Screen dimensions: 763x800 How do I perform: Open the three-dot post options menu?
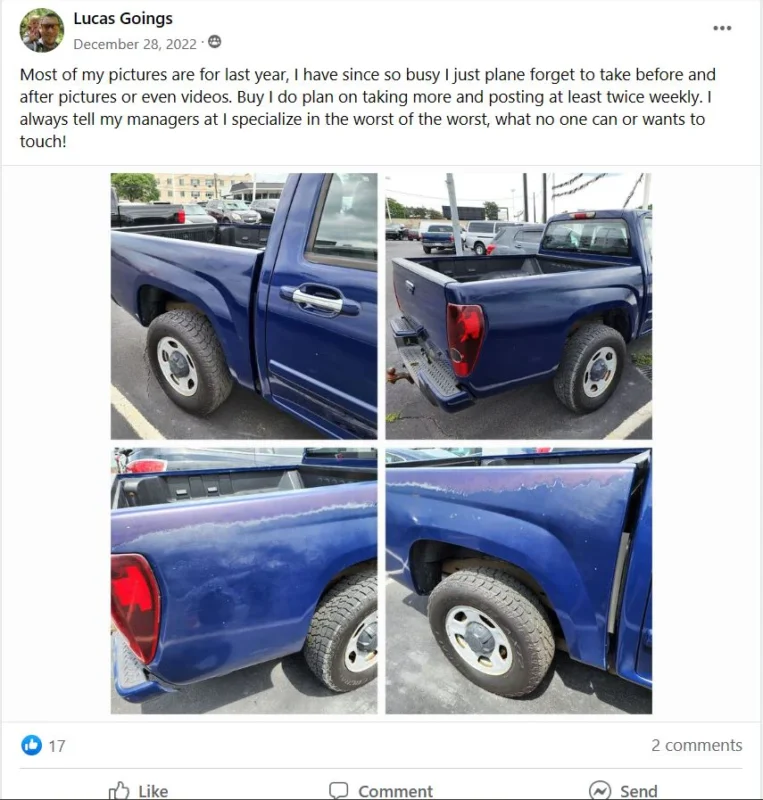click(x=722, y=28)
